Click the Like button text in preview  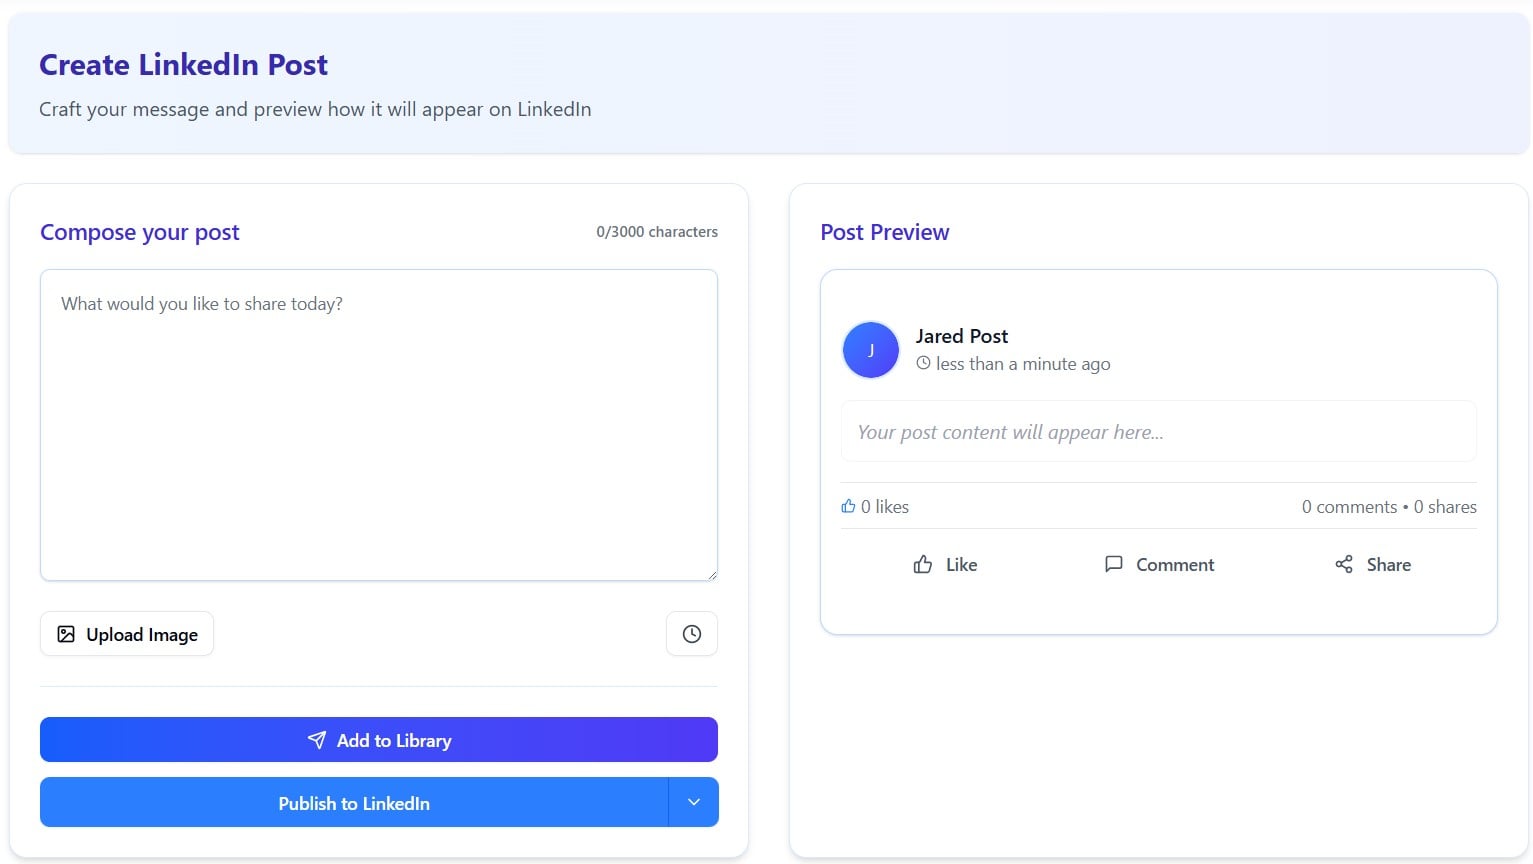[961, 565]
